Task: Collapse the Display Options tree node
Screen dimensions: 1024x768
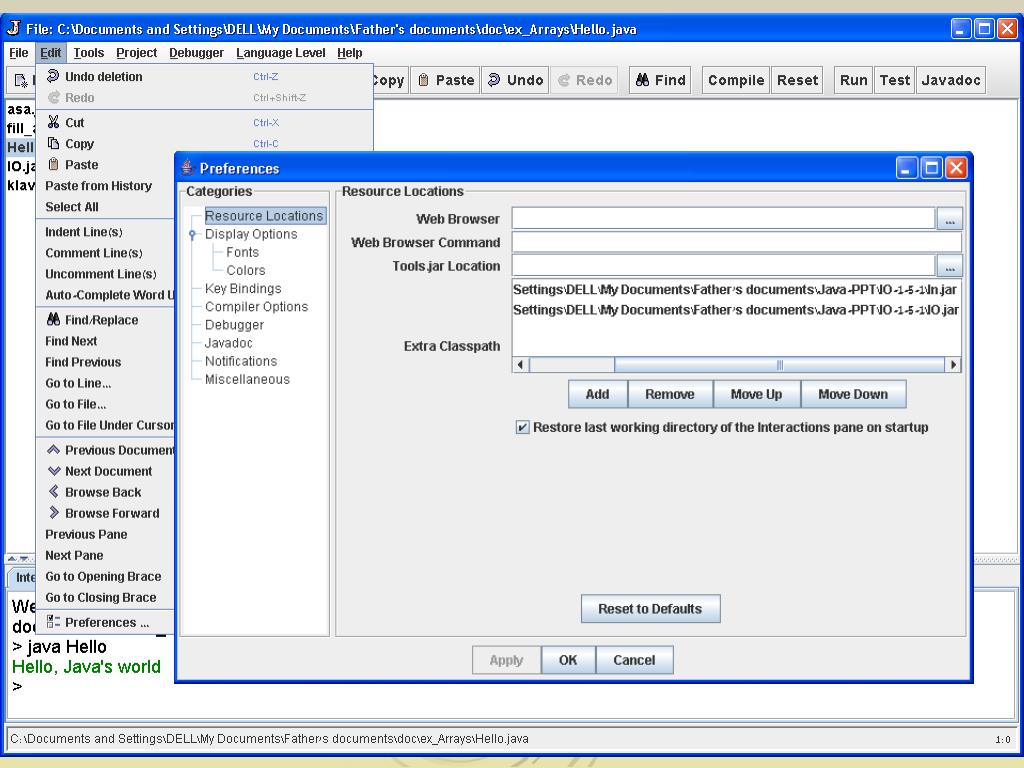Action: point(192,234)
